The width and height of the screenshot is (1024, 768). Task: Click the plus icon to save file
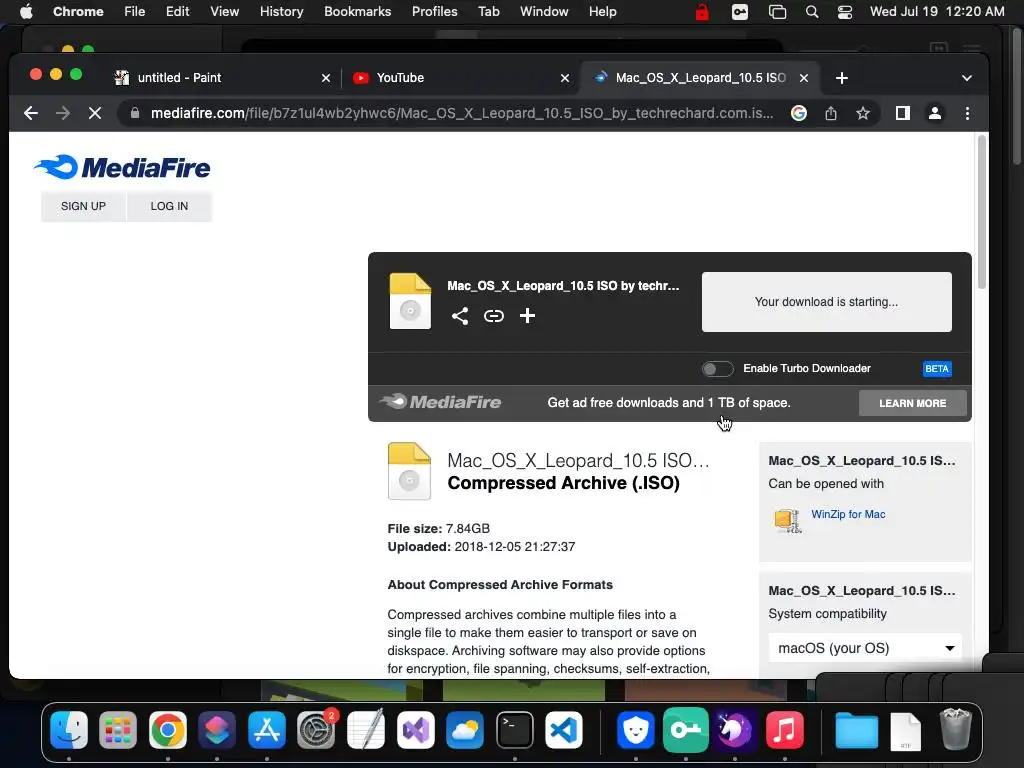coord(527,316)
